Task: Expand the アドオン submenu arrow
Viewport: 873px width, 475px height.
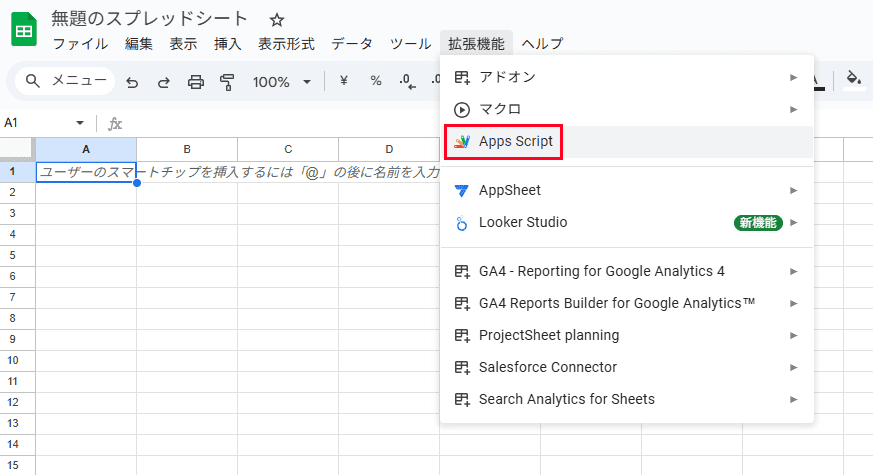Action: 794,77
